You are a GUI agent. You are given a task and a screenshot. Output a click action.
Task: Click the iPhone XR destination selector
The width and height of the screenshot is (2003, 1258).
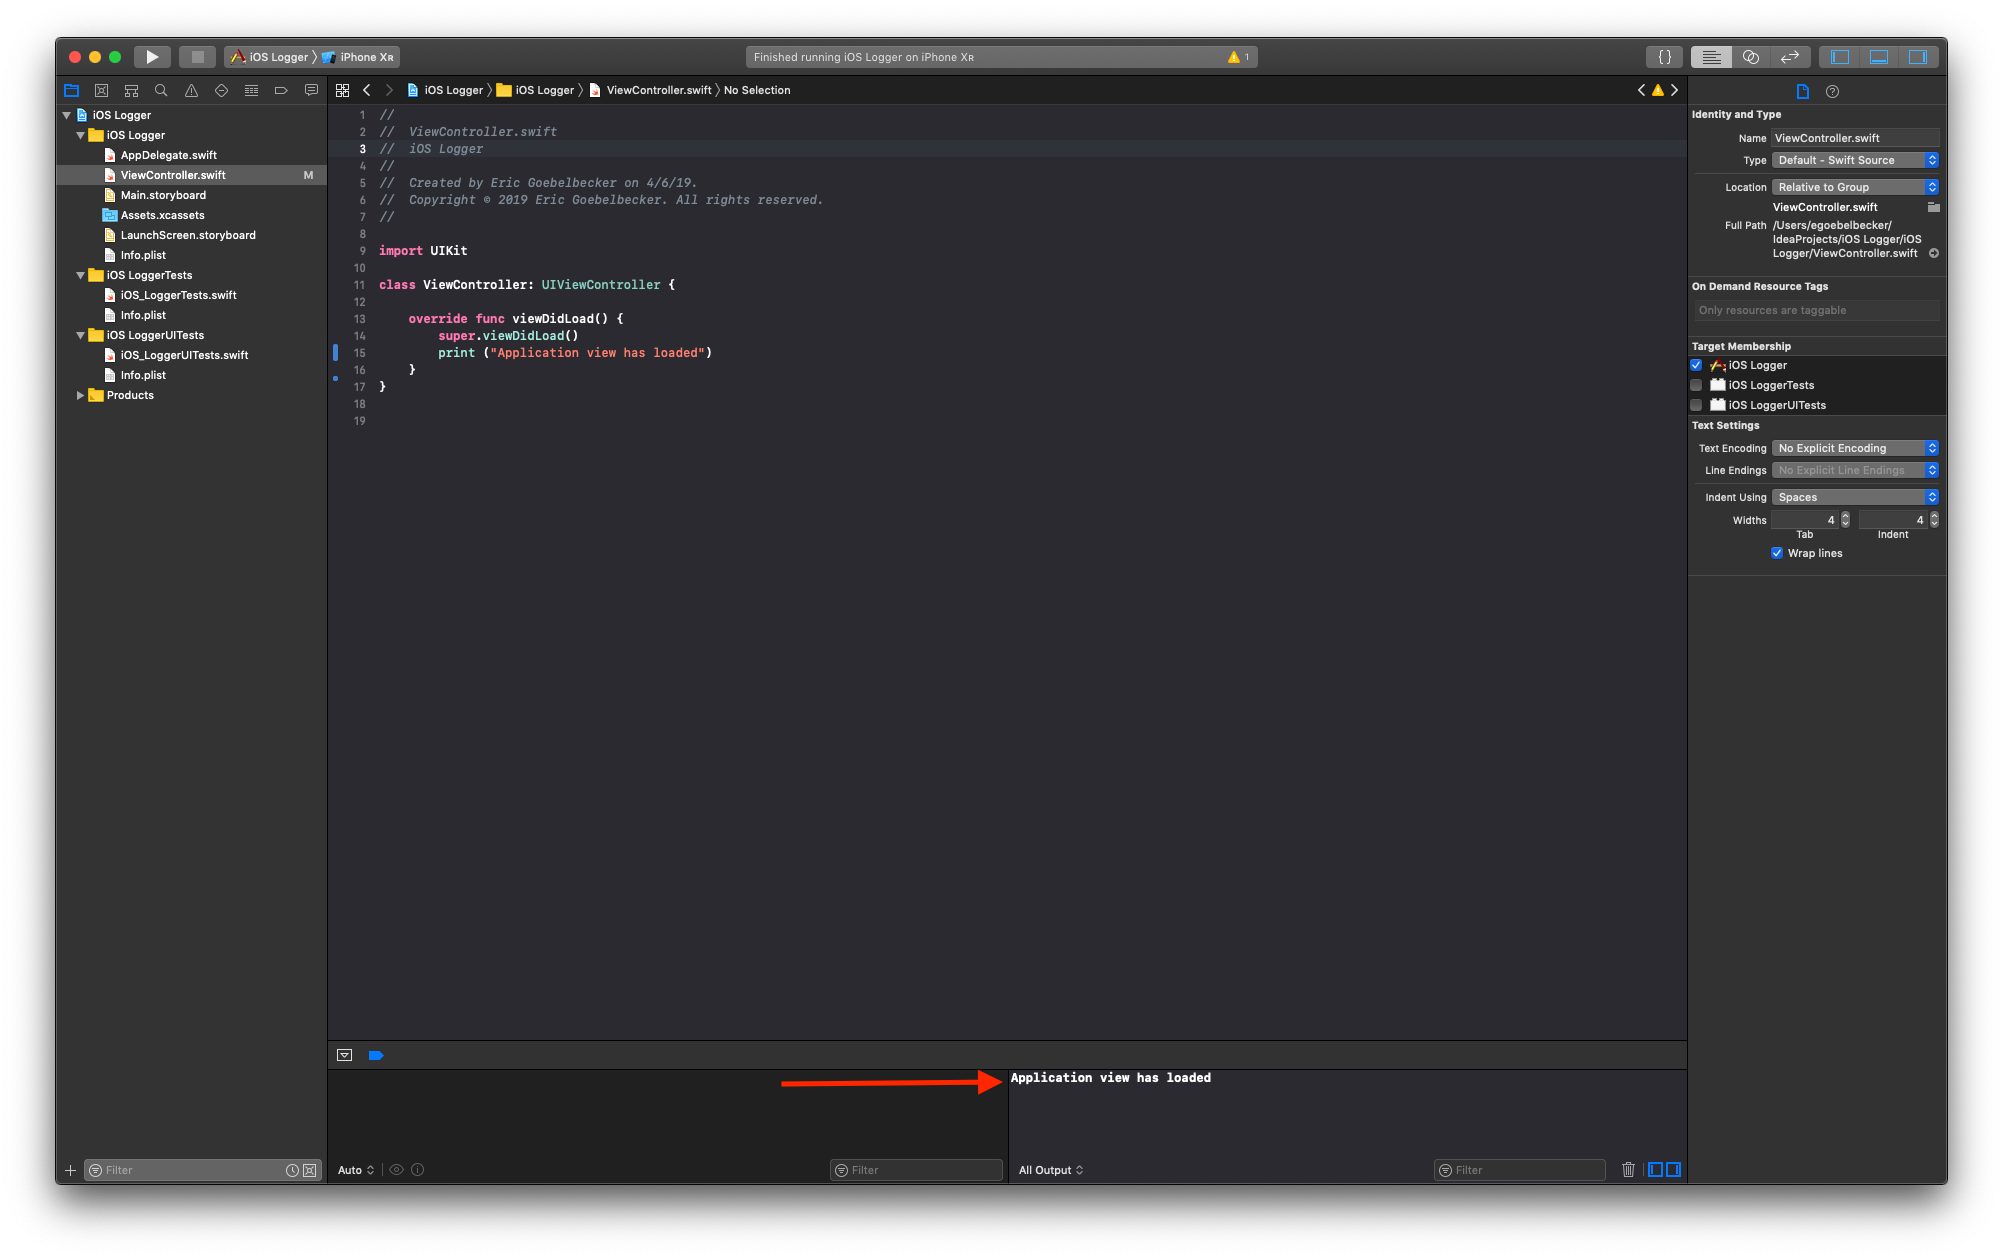[365, 57]
